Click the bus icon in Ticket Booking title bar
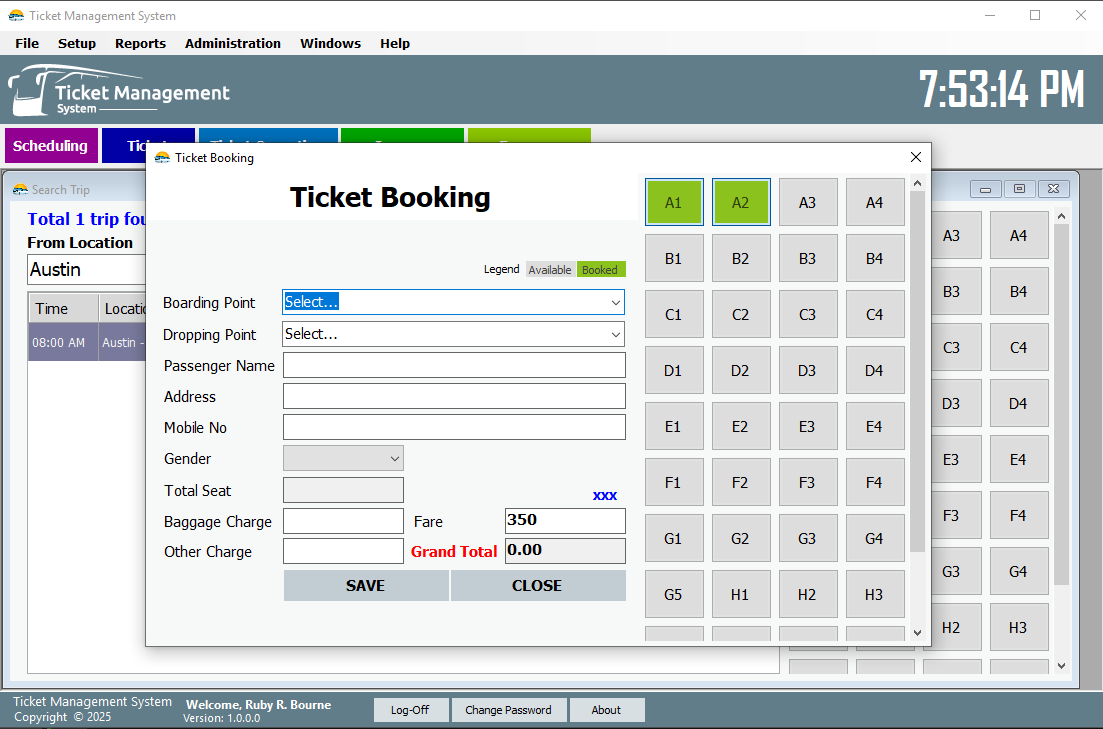This screenshot has width=1103, height=729. pyautogui.click(x=163, y=158)
